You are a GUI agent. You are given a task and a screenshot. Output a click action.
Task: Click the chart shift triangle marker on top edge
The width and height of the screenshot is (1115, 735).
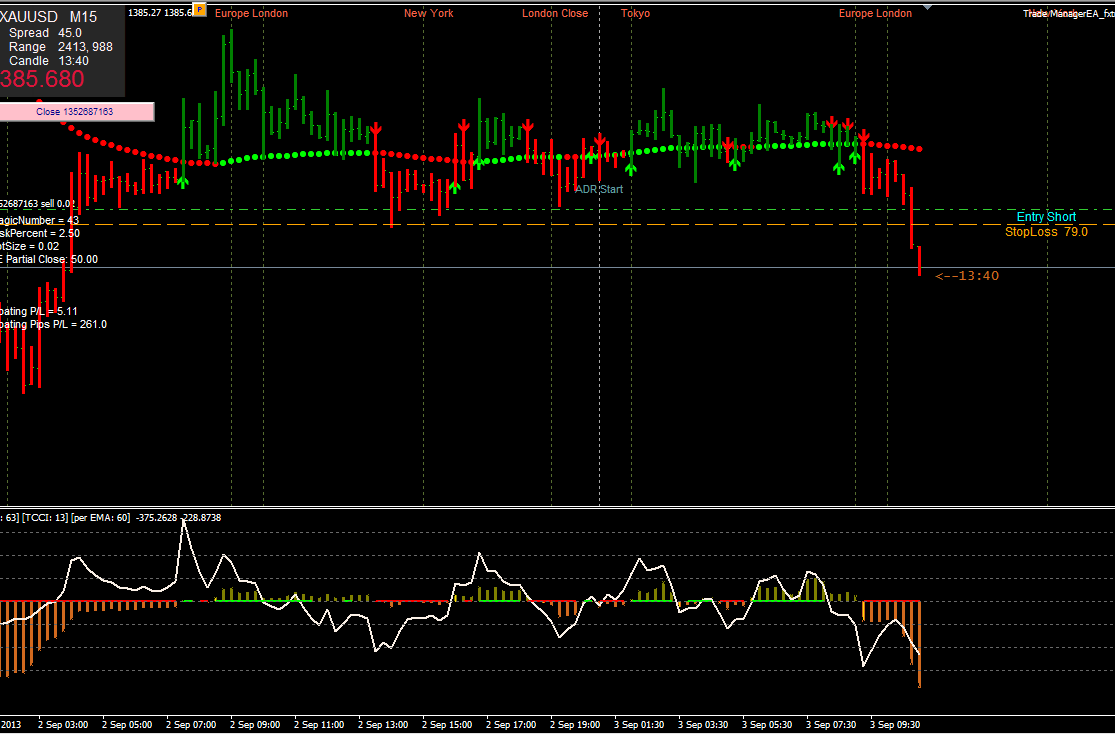click(927, 6)
